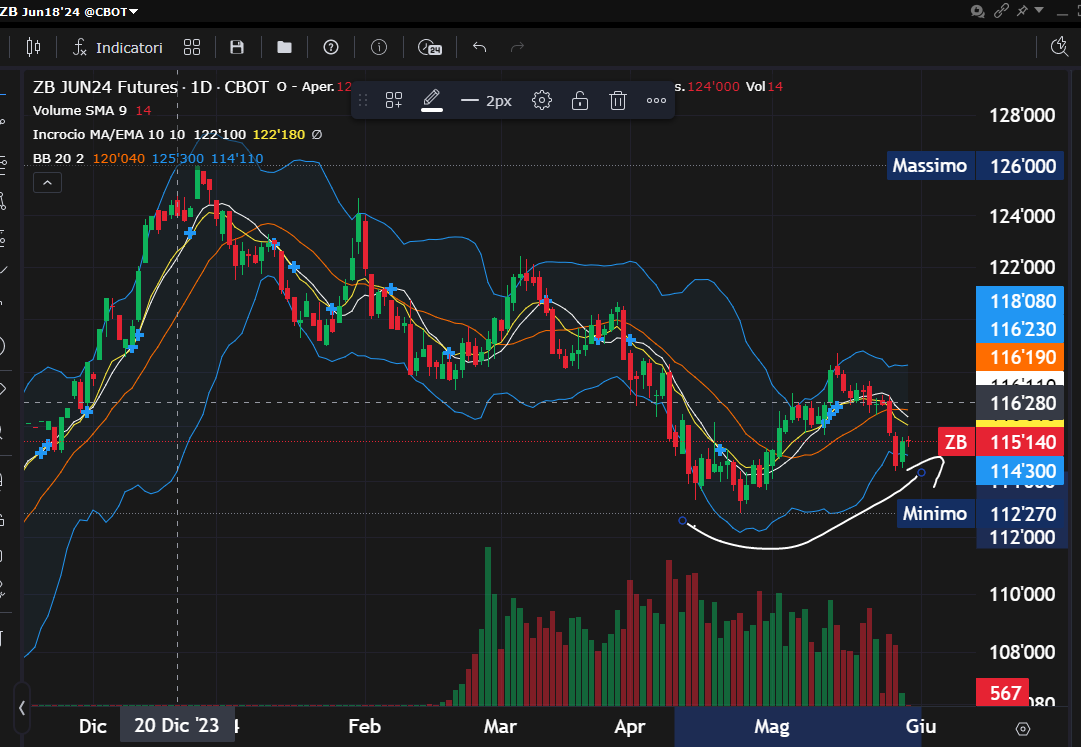Click the curved arrow end anchor point
1081x747 pixels.
click(921, 473)
